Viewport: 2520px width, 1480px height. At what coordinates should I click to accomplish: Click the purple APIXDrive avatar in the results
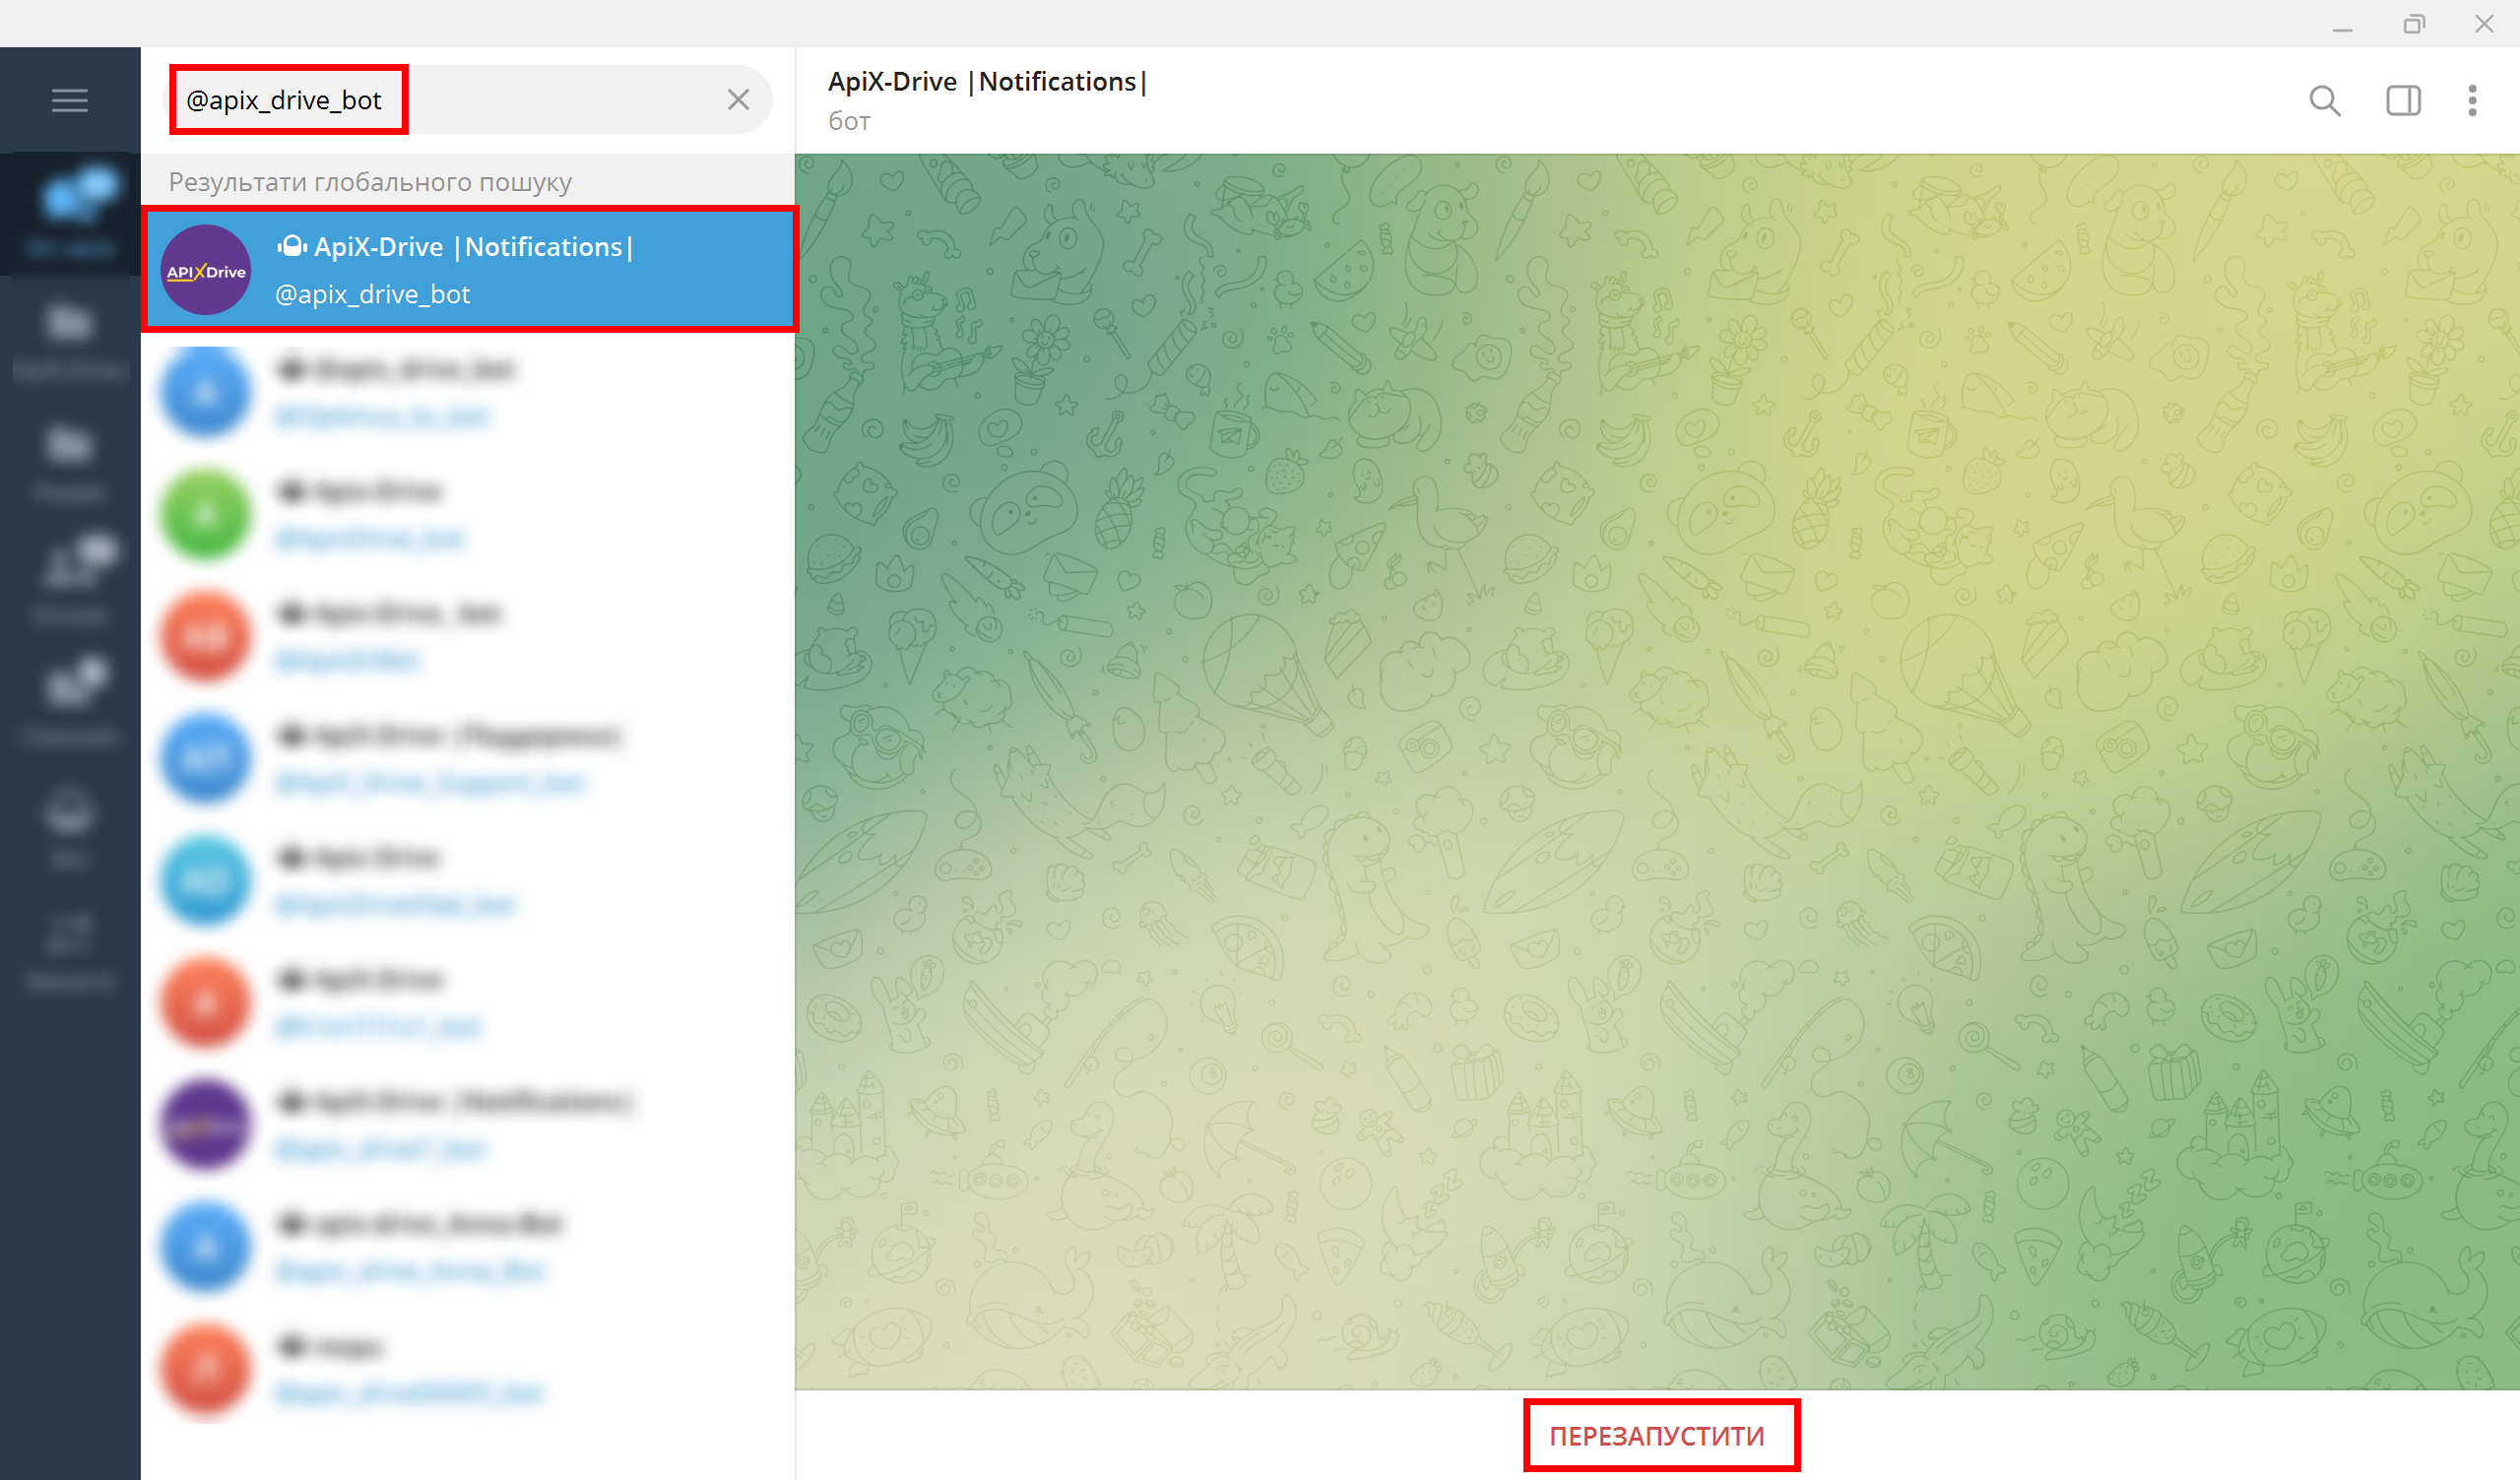click(x=206, y=270)
